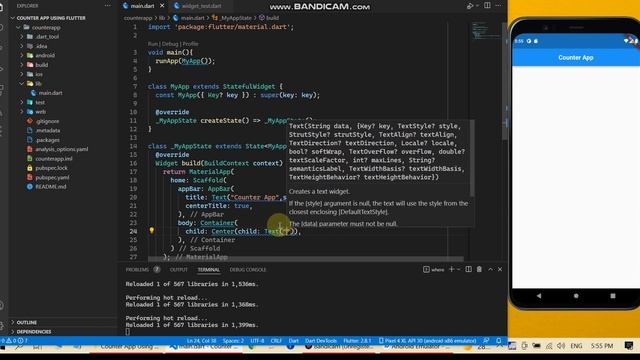Click the feedback icon in status bar
The width and height of the screenshot is (640, 360).
(x=486, y=340)
